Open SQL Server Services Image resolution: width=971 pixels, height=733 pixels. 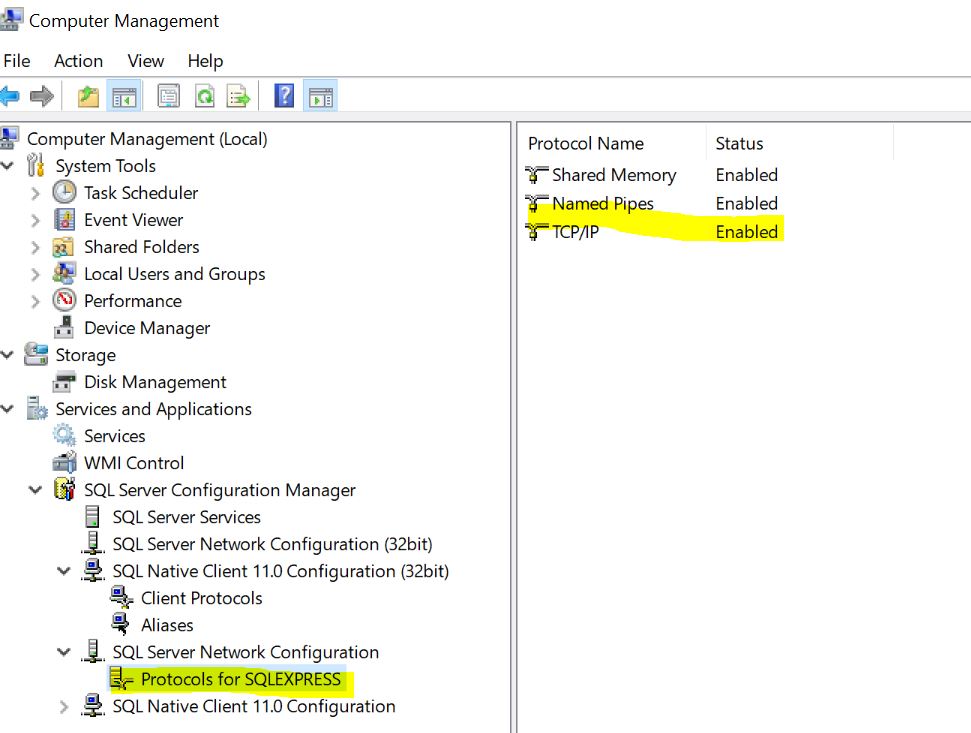(186, 517)
